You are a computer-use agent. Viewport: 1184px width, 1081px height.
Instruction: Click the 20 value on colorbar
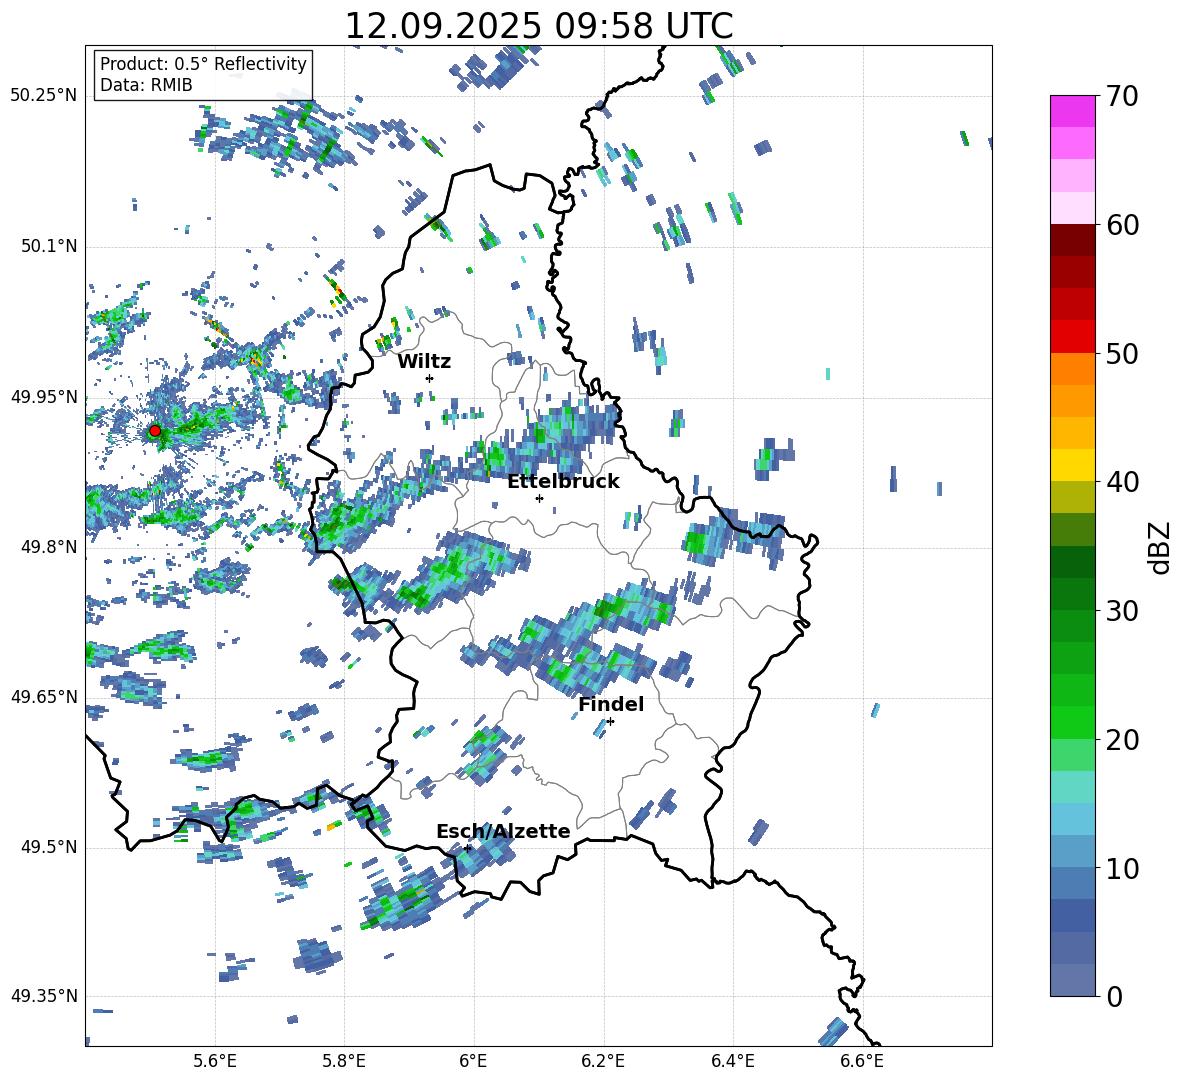click(x=1123, y=740)
